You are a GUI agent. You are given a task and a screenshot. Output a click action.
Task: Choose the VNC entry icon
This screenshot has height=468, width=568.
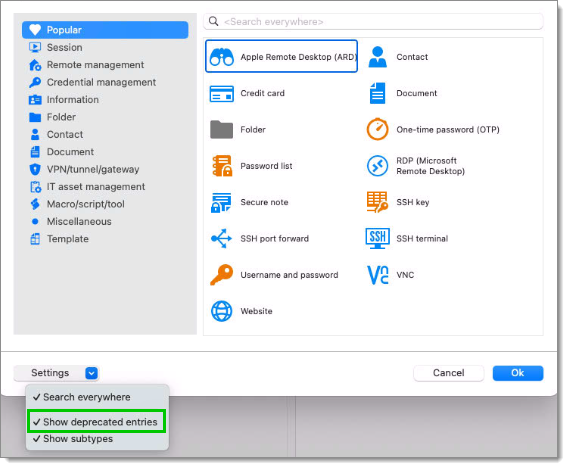coord(377,275)
